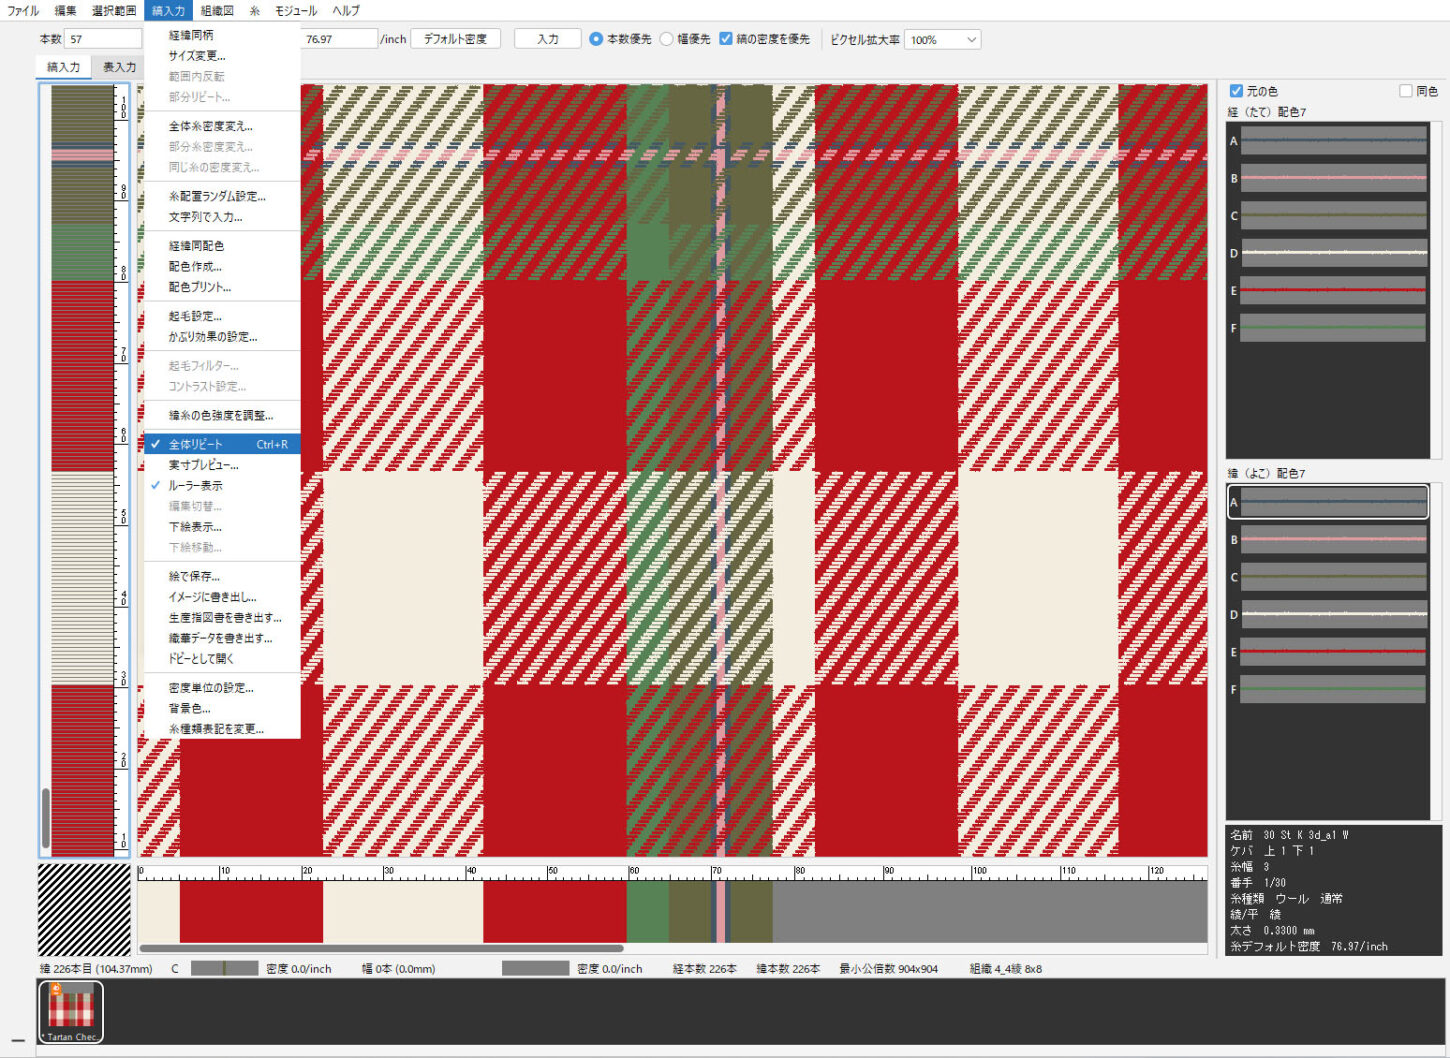The image size is (1450, 1058).
Task: Open the ピクセル拡大率 100% dropdown
Action: coord(942,40)
